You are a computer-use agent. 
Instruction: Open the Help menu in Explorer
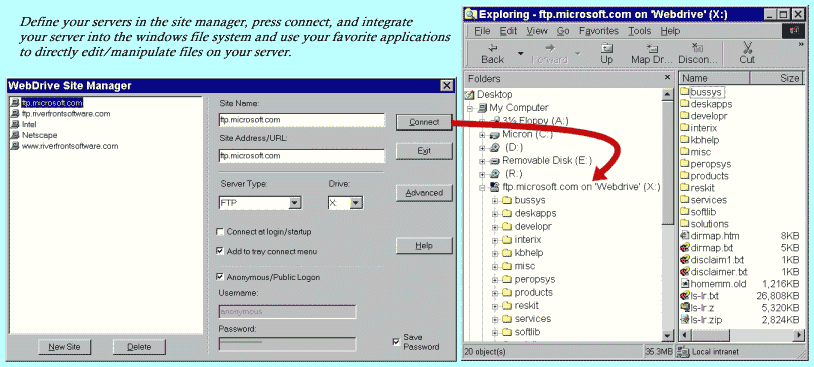pyautogui.click(x=670, y=31)
